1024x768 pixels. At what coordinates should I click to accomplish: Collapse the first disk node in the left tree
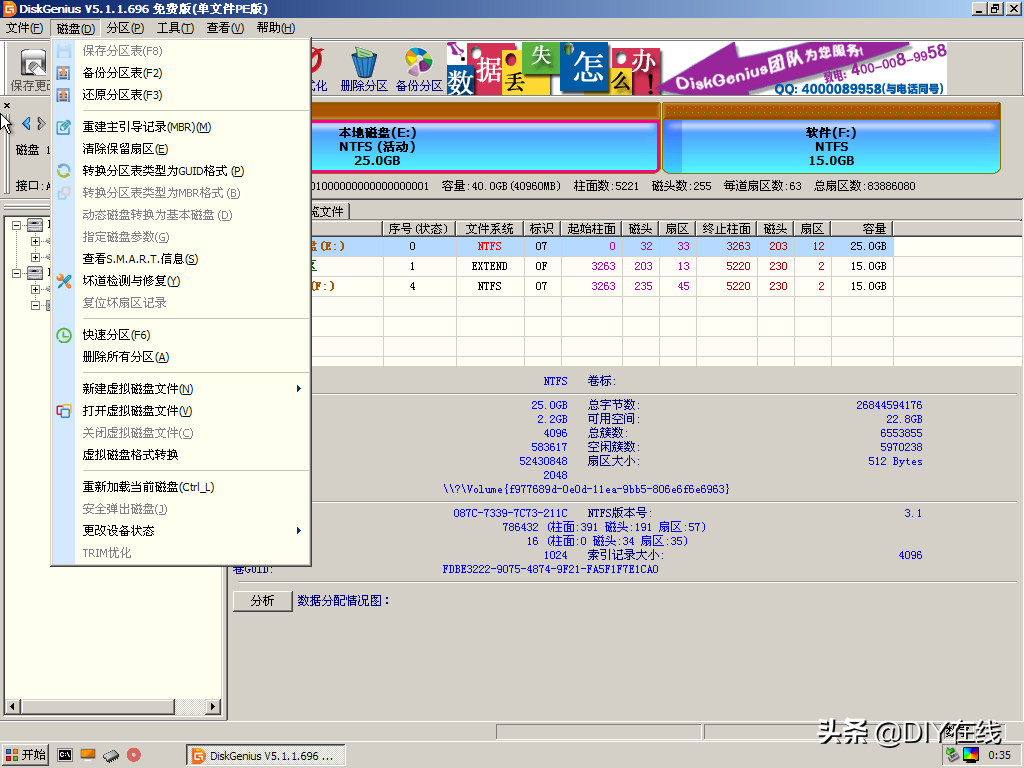tap(16, 224)
